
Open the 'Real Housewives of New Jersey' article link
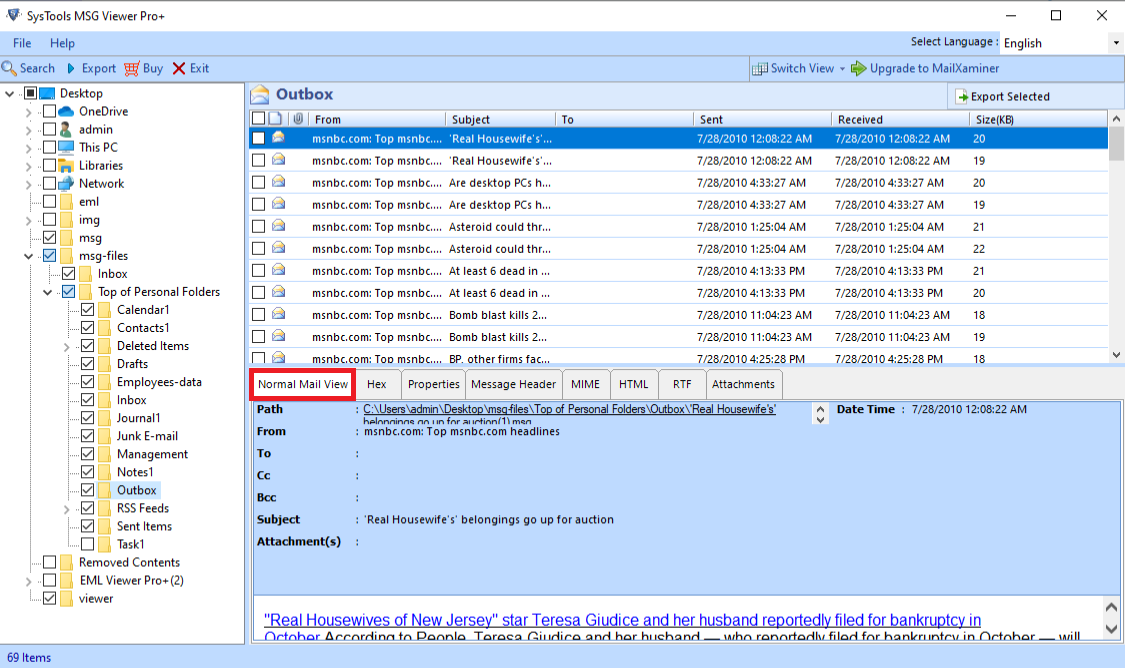tap(622, 620)
